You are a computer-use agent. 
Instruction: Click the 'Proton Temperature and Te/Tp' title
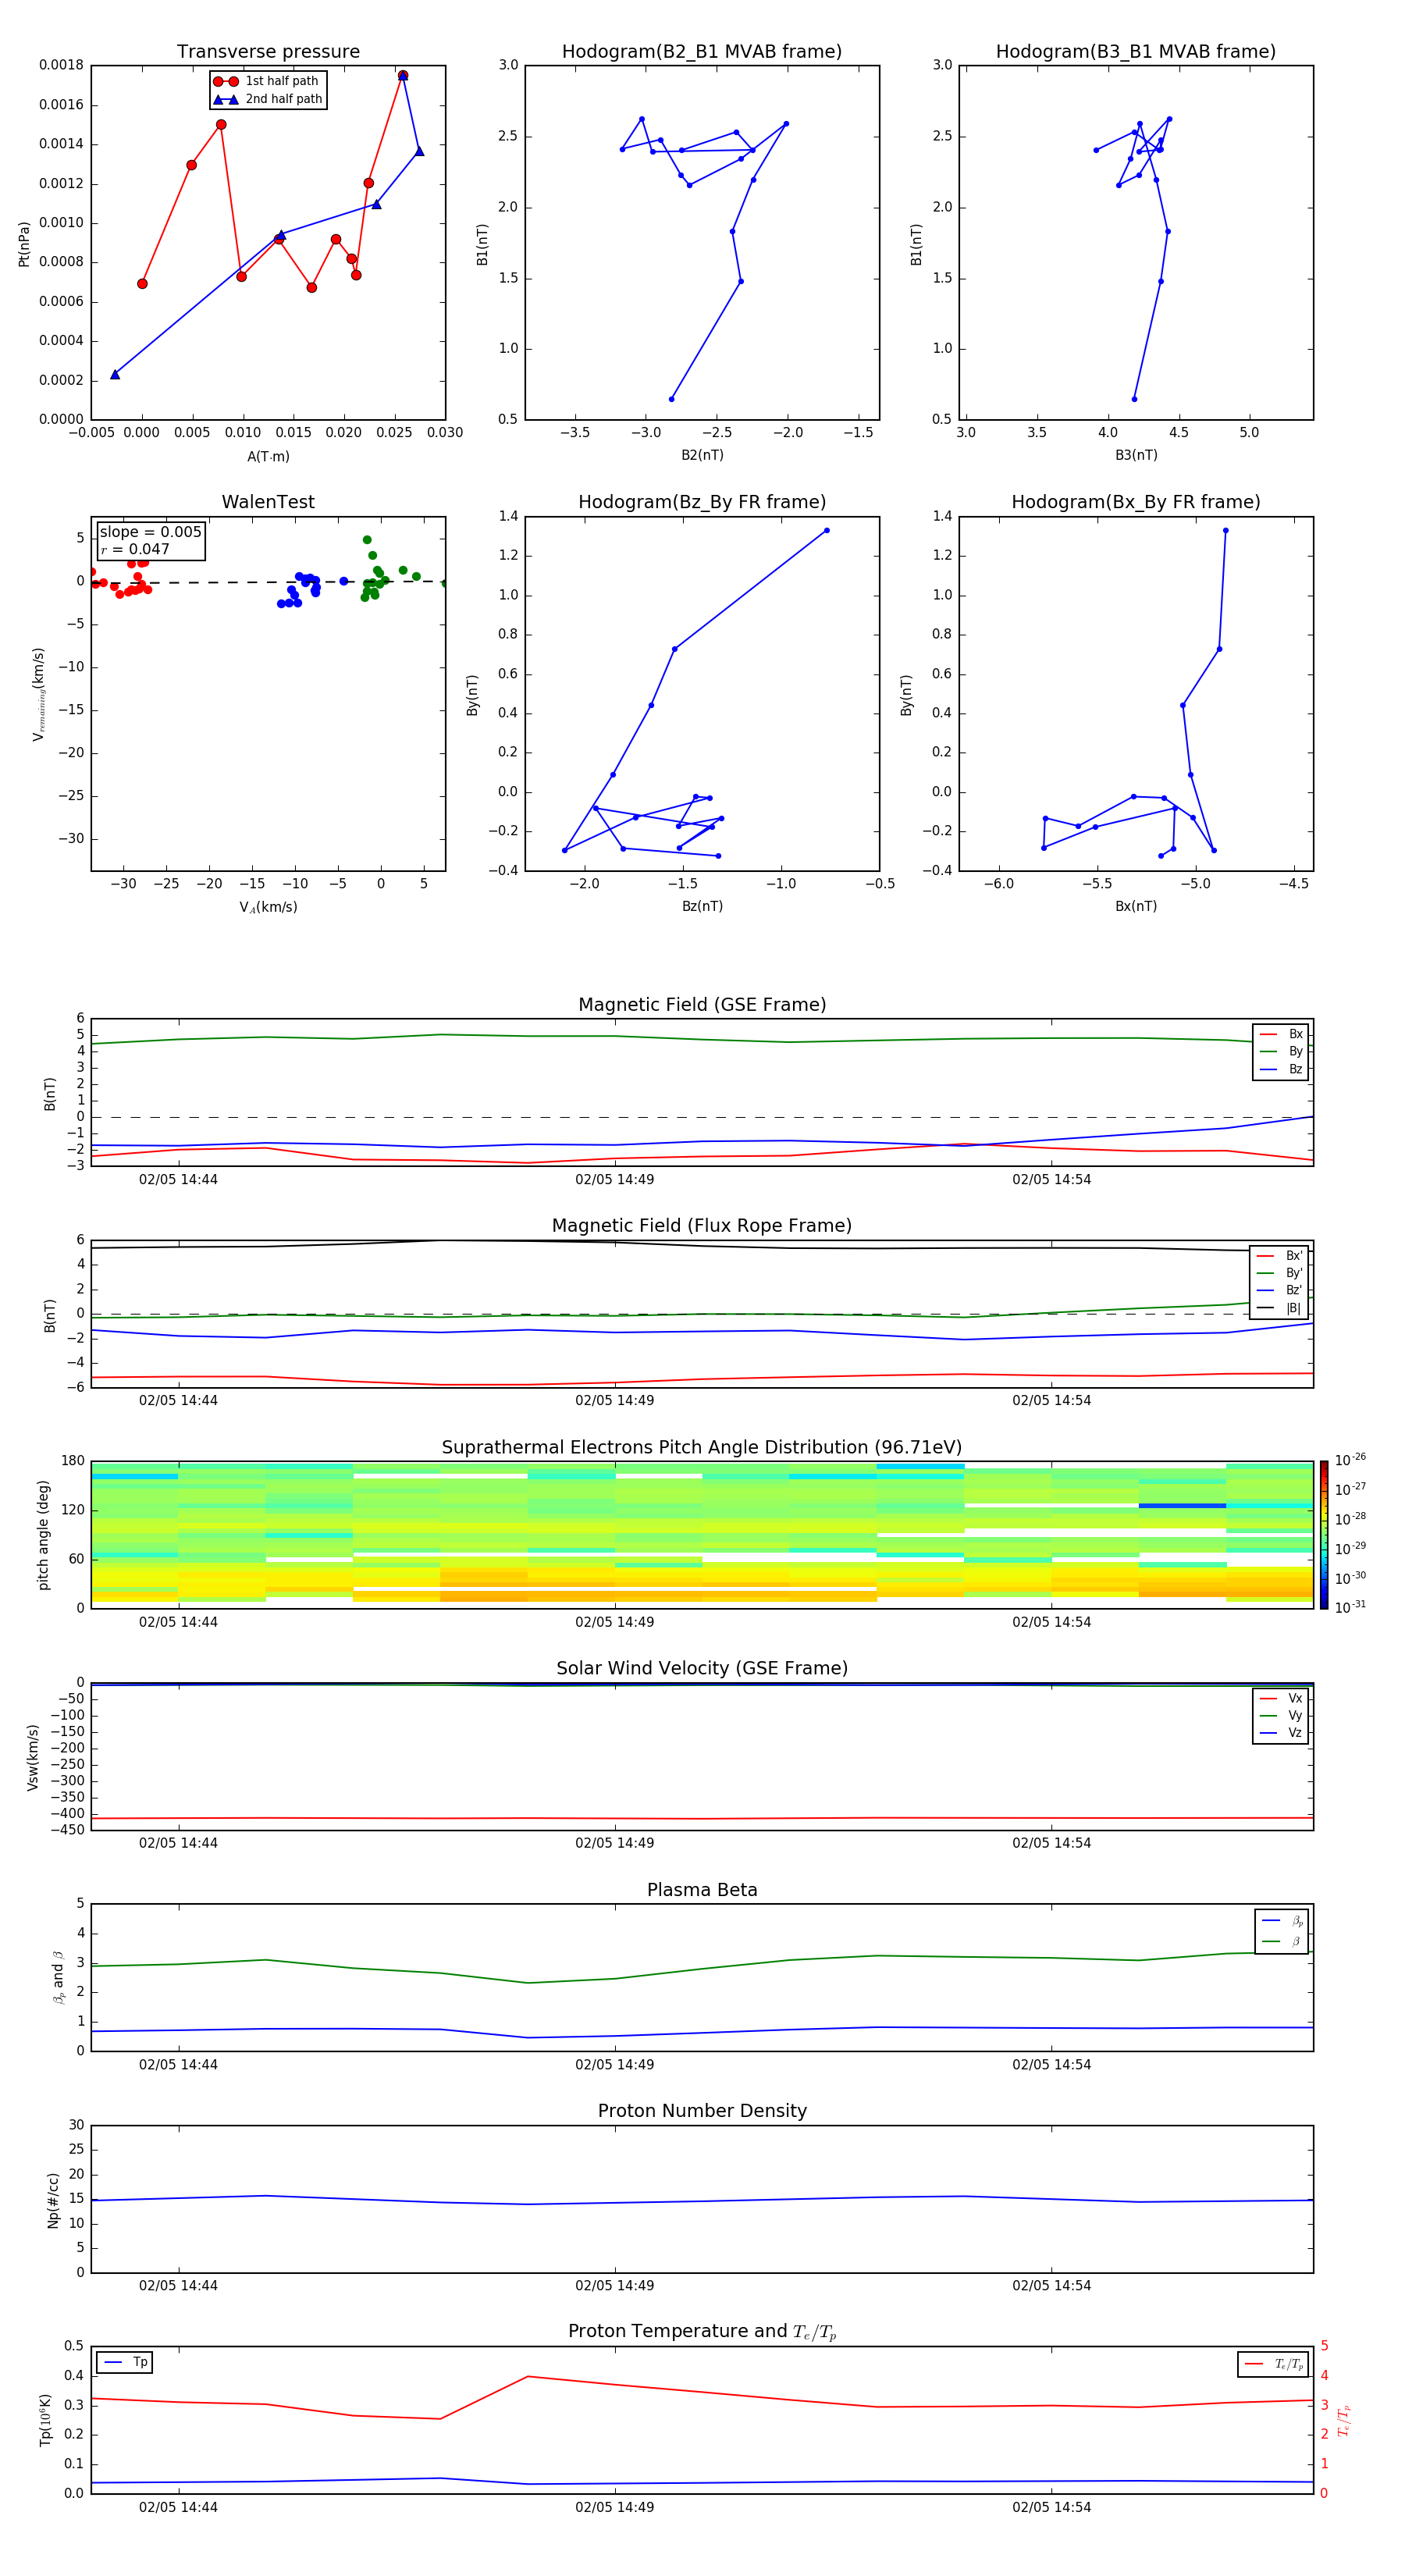pyautogui.click(x=702, y=2332)
